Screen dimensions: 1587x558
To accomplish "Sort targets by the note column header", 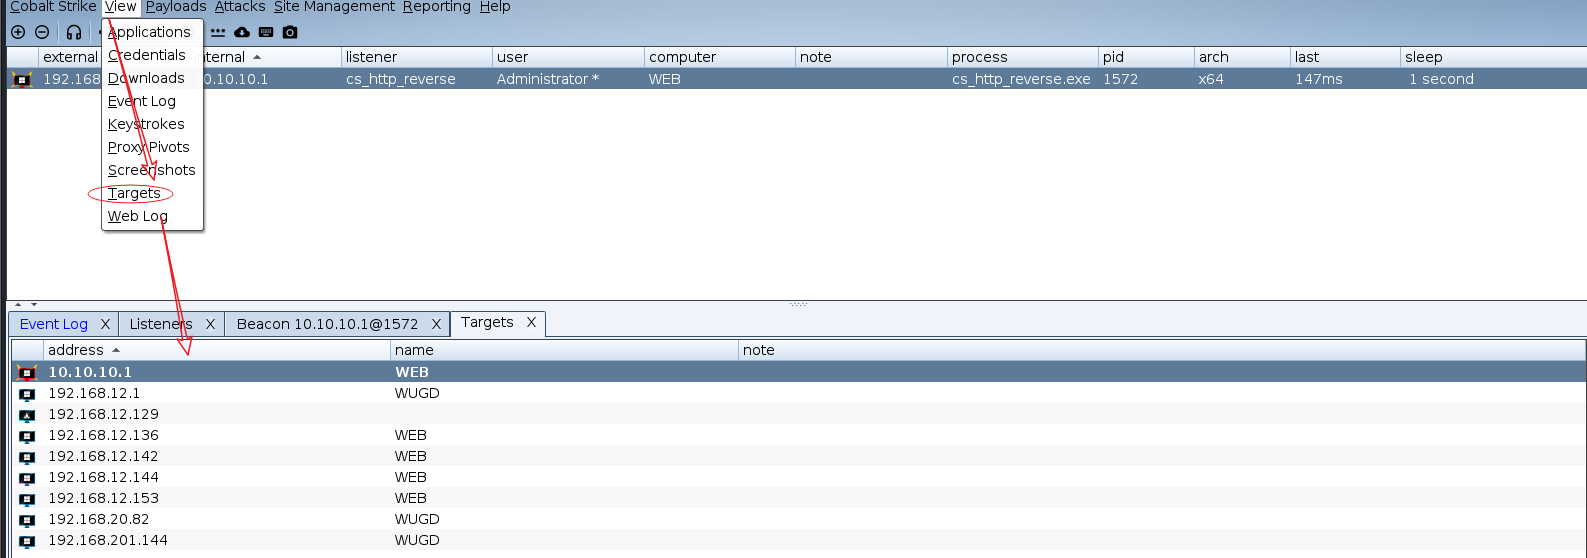I will click(x=1162, y=350).
